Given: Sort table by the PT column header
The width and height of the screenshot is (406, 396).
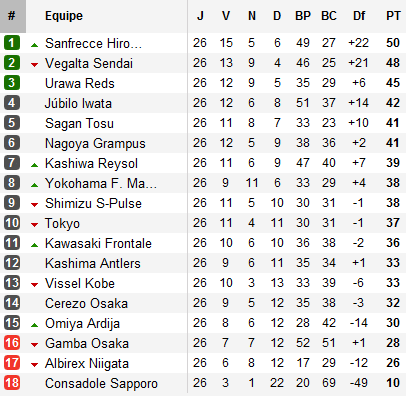Looking at the screenshot, I should [393, 16].
